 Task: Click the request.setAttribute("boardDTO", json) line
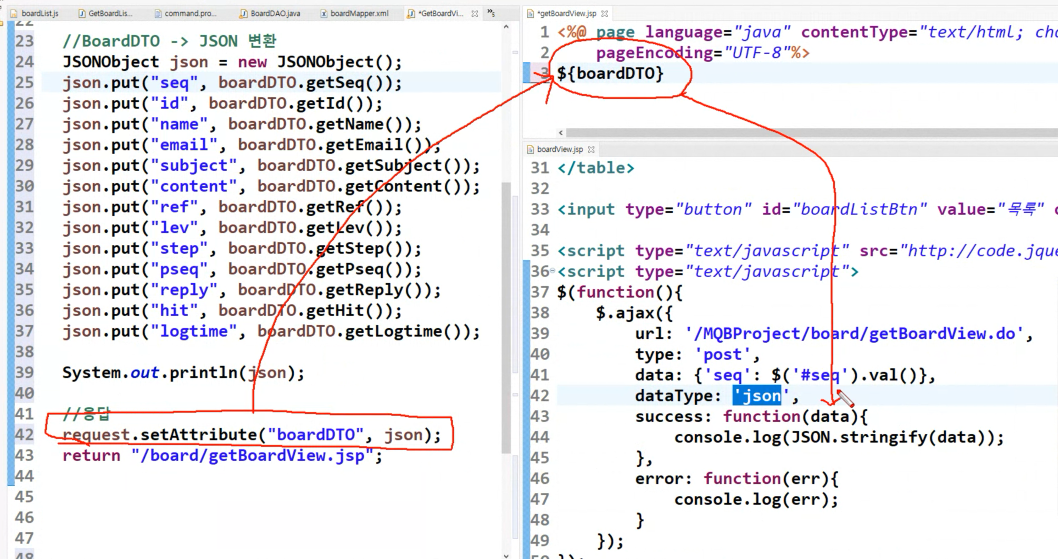[251, 435]
